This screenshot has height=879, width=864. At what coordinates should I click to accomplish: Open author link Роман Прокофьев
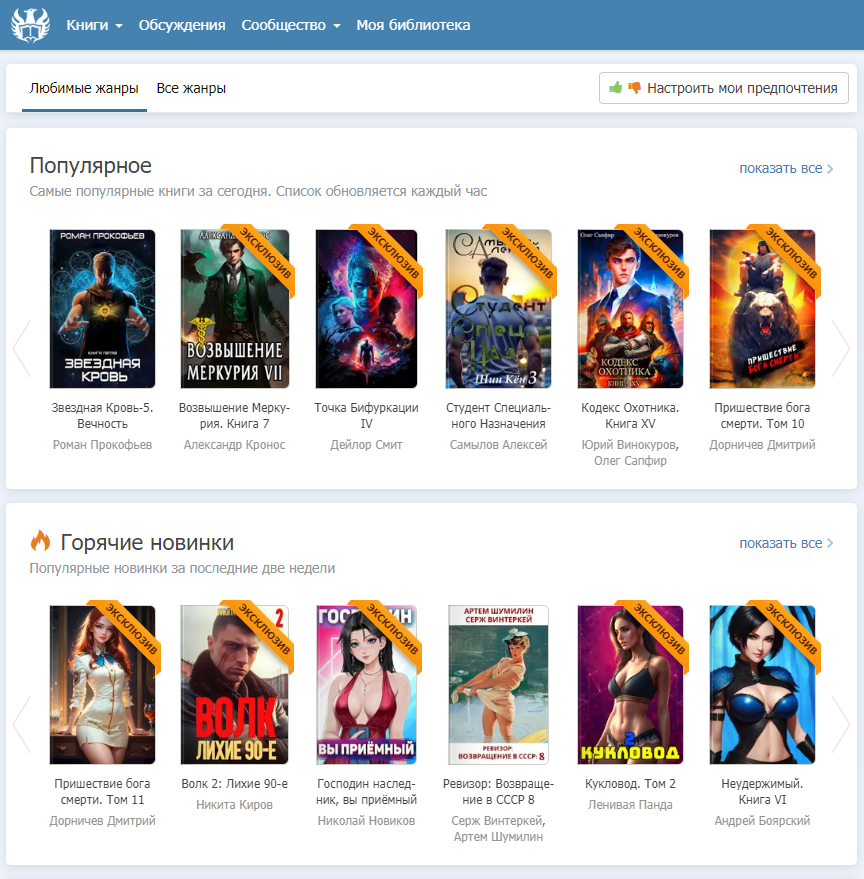click(102, 445)
